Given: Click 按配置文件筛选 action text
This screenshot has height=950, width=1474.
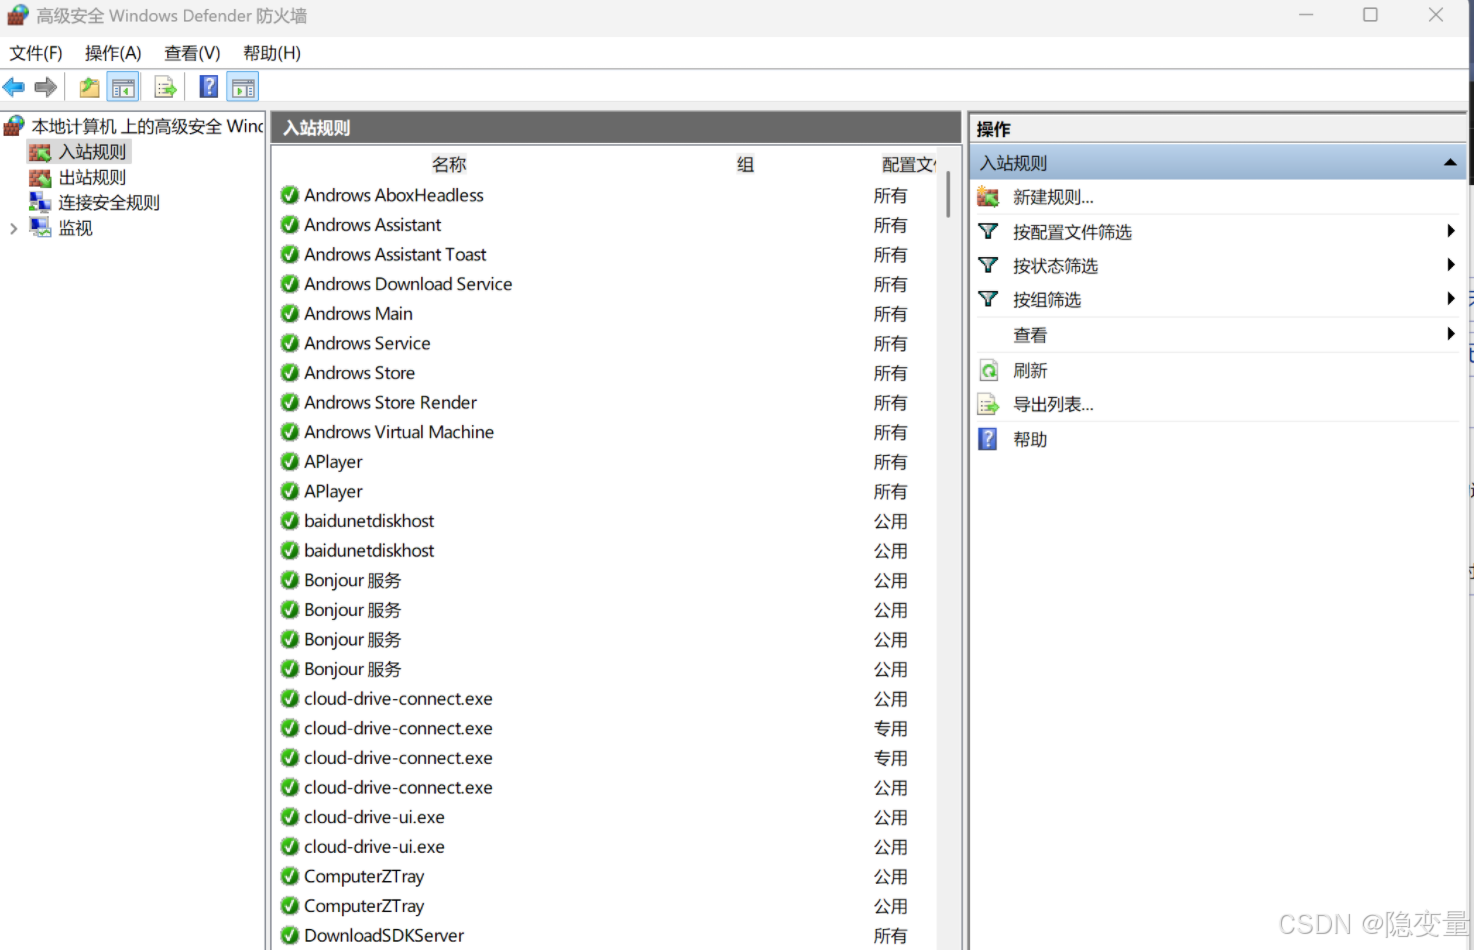Looking at the screenshot, I should (x=1072, y=231).
